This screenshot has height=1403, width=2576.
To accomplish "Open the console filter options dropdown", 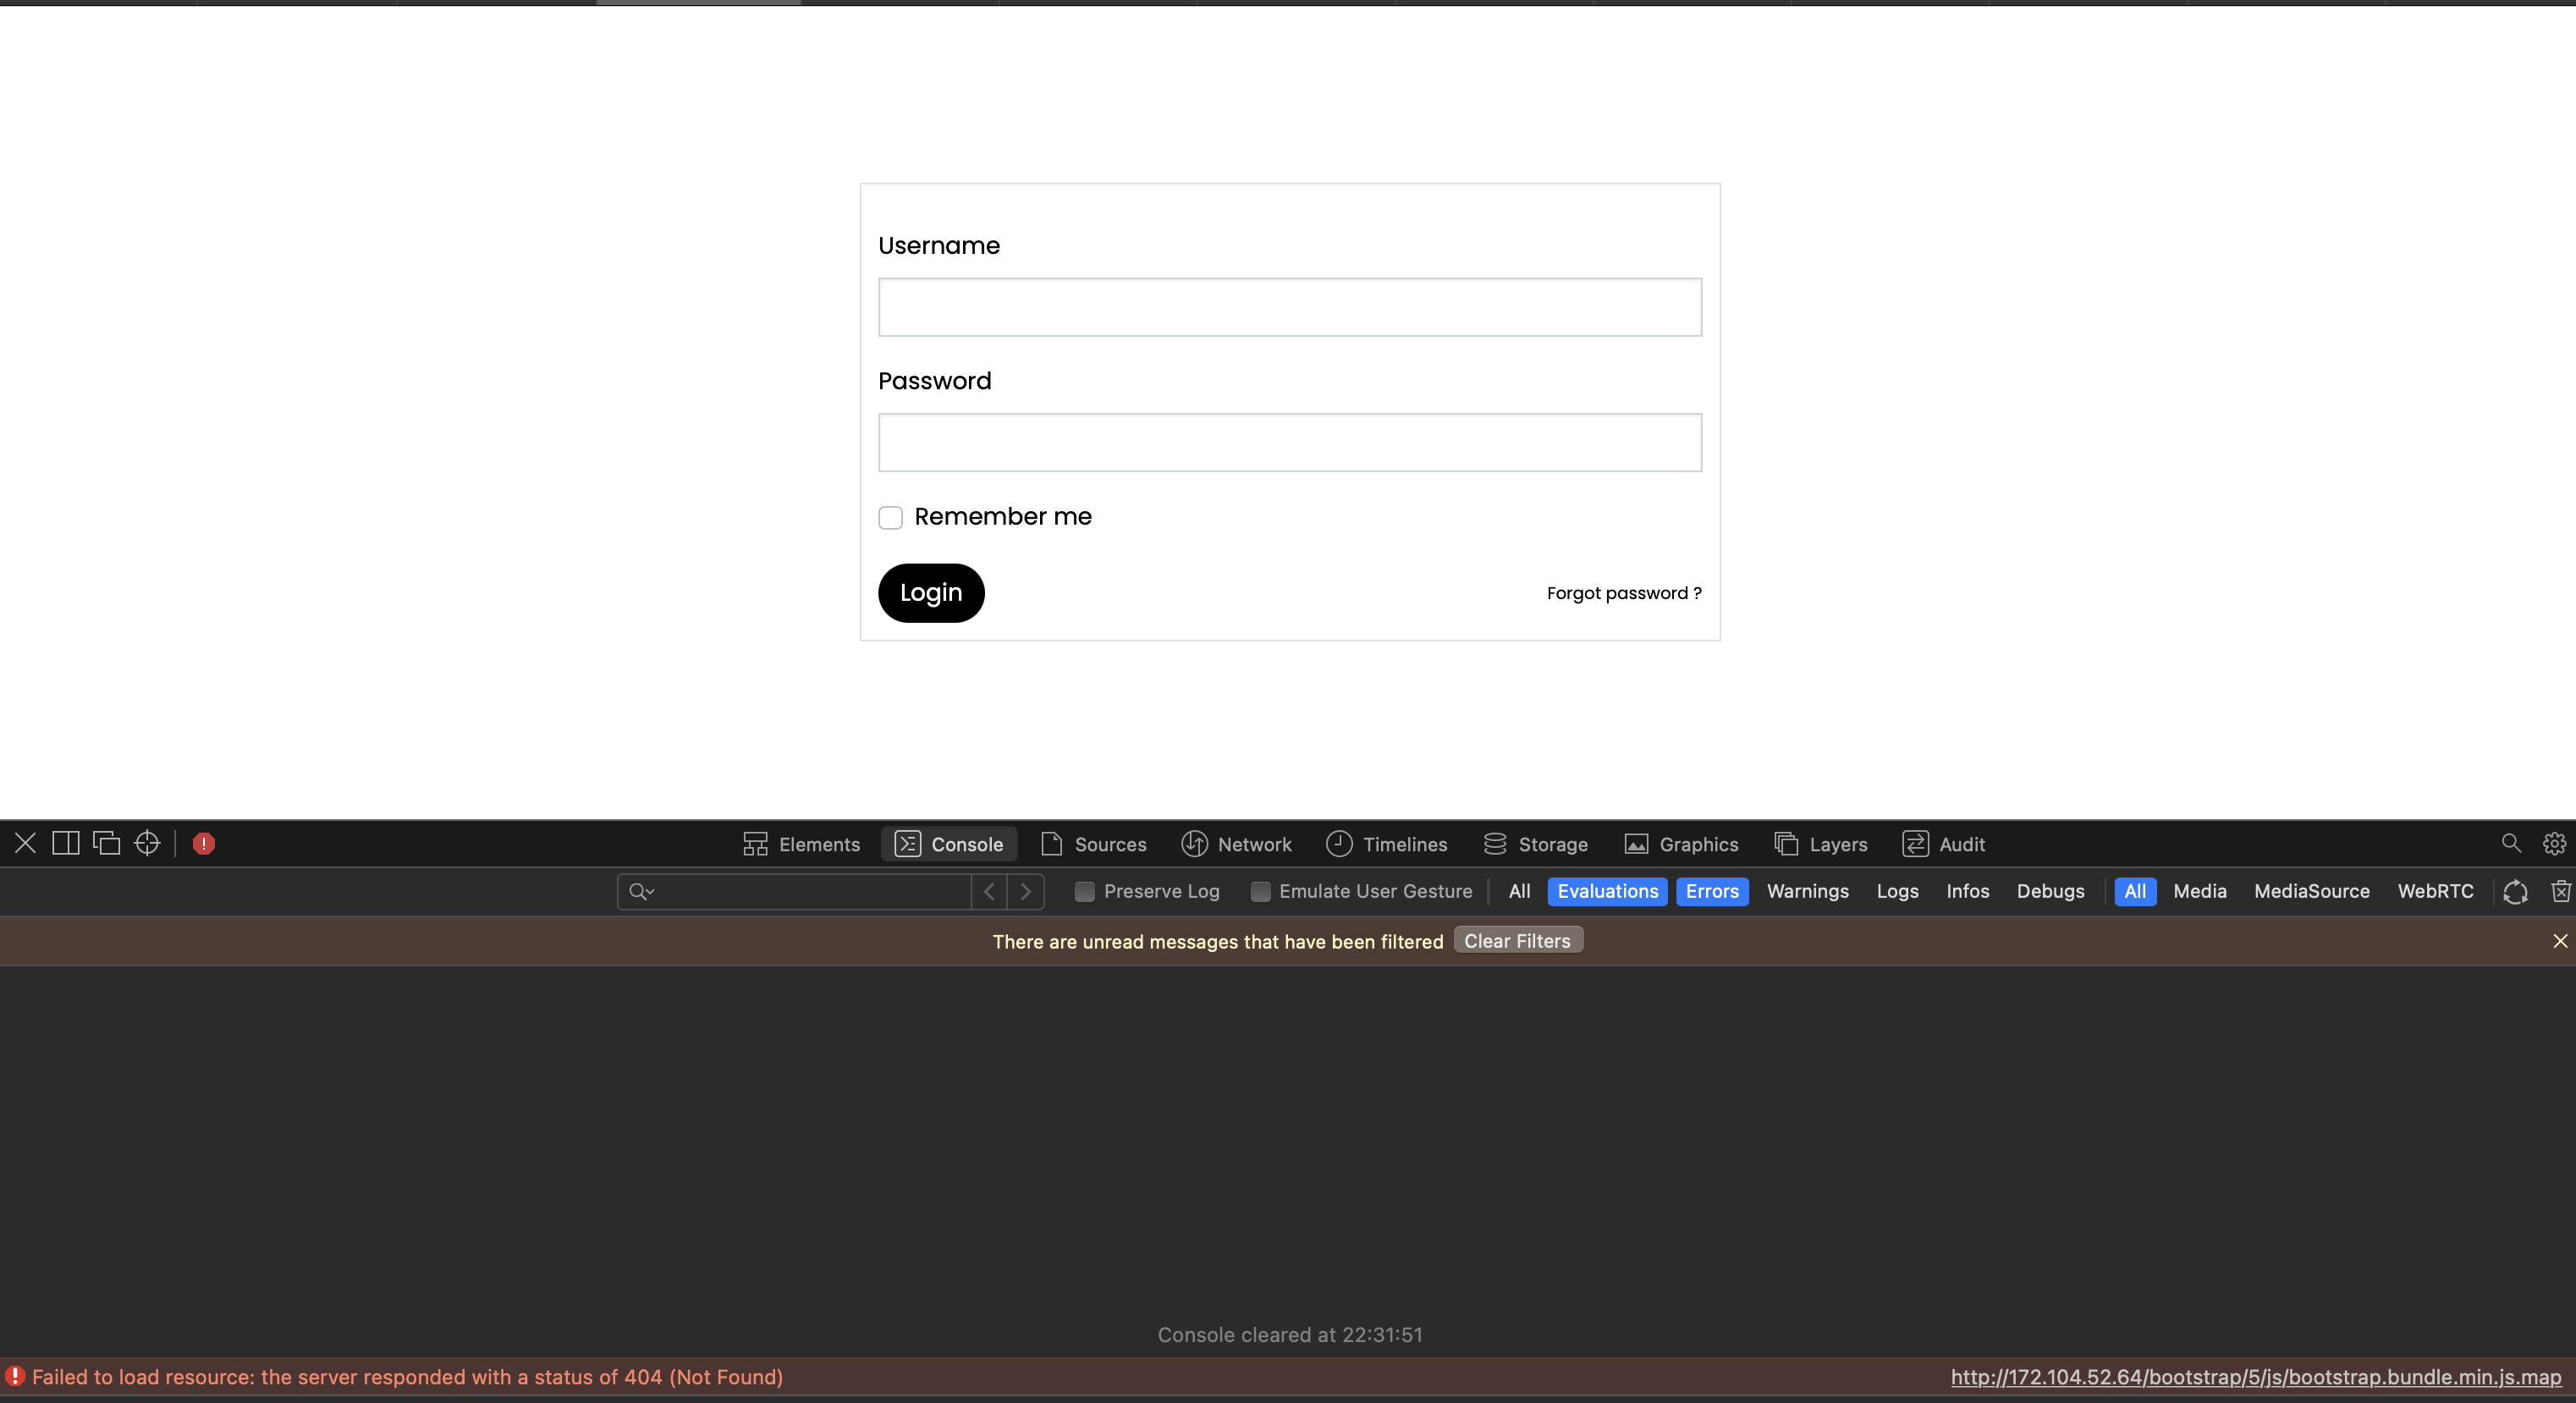I will point(641,891).
